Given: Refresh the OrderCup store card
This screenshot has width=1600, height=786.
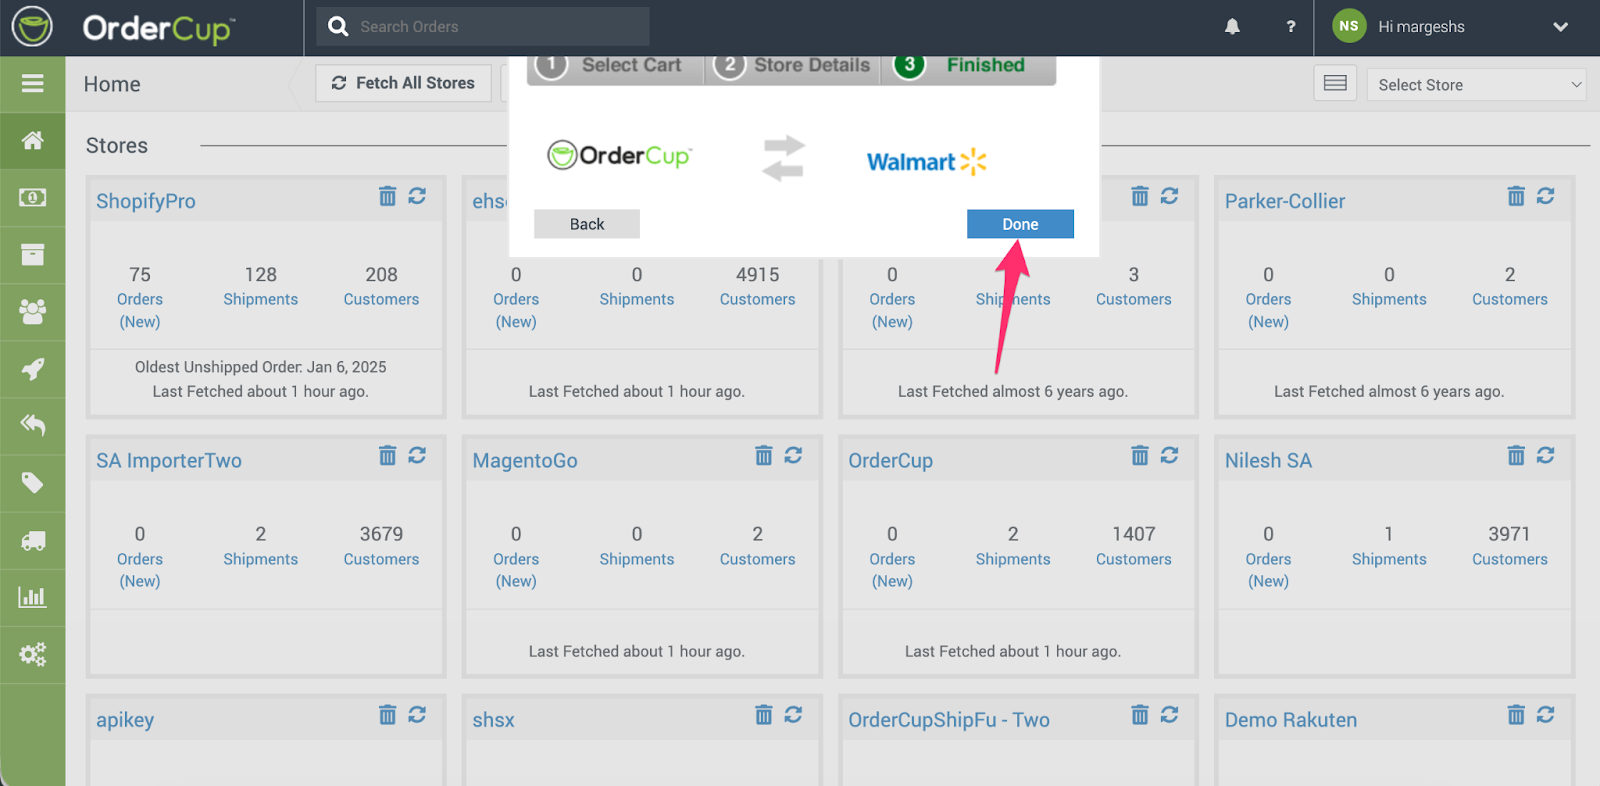Looking at the screenshot, I should click(x=1169, y=456).
